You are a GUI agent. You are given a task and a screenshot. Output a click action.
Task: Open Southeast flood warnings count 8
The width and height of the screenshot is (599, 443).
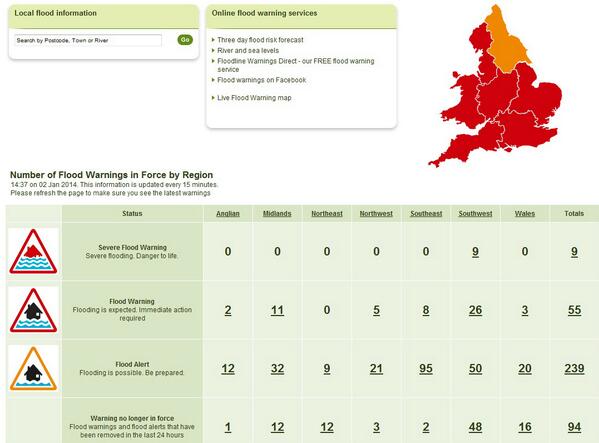pos(426,310)
